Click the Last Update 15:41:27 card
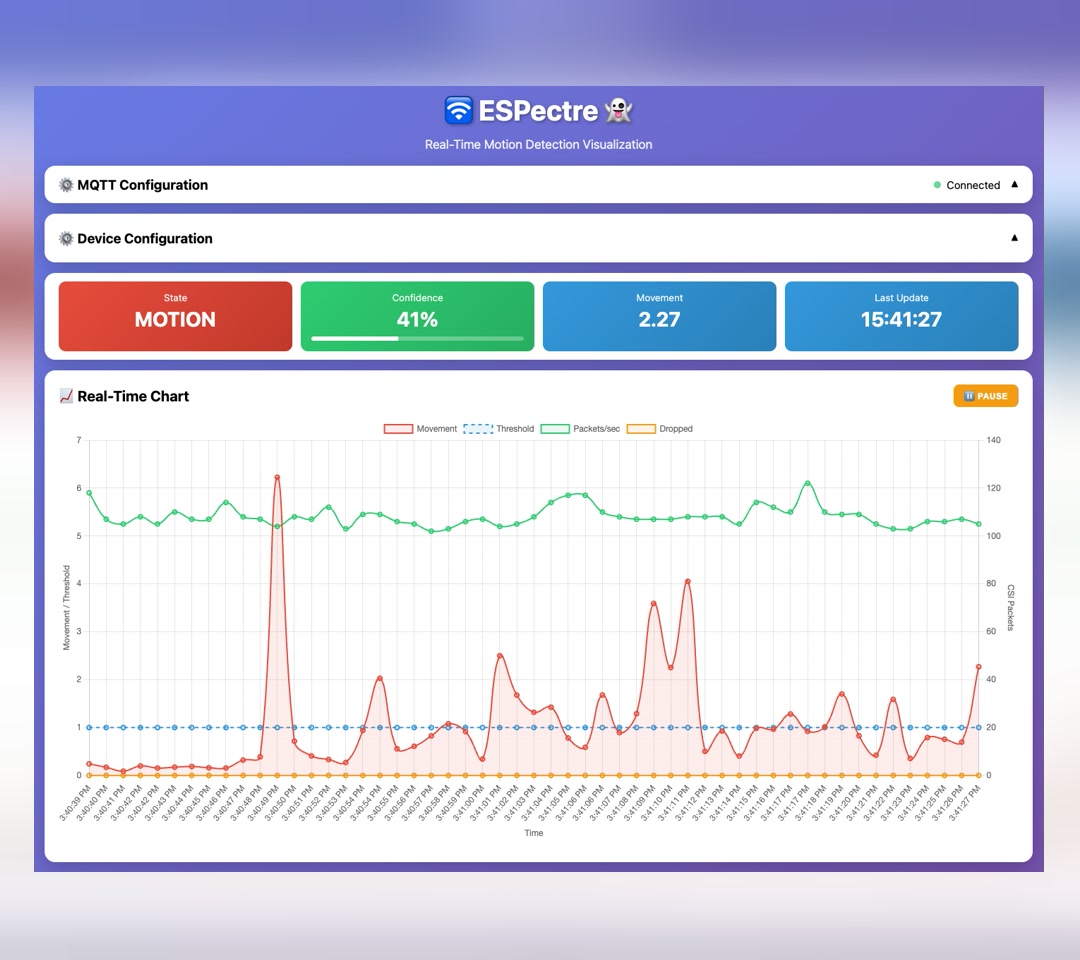Screen dimensions: 1080x960 [x=901, y=316]
